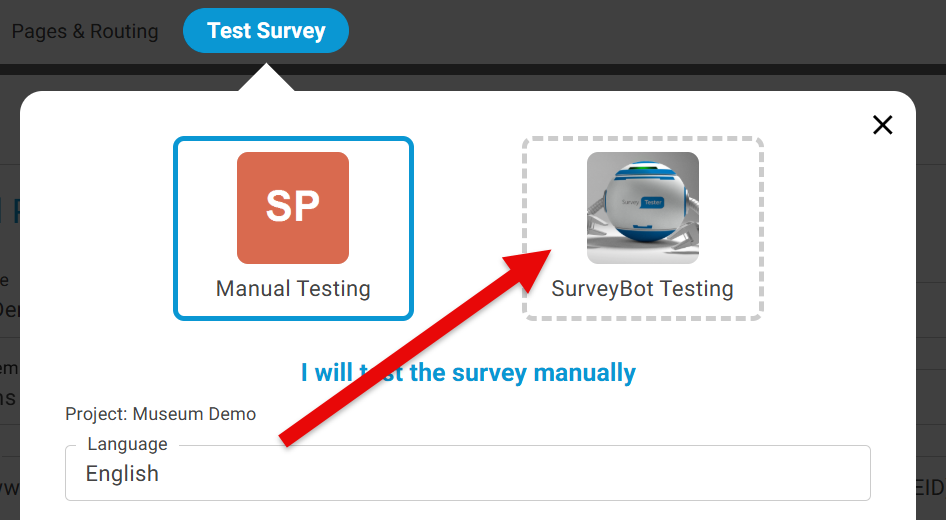Click the white SP letters in orange tile

click(292, 205)
